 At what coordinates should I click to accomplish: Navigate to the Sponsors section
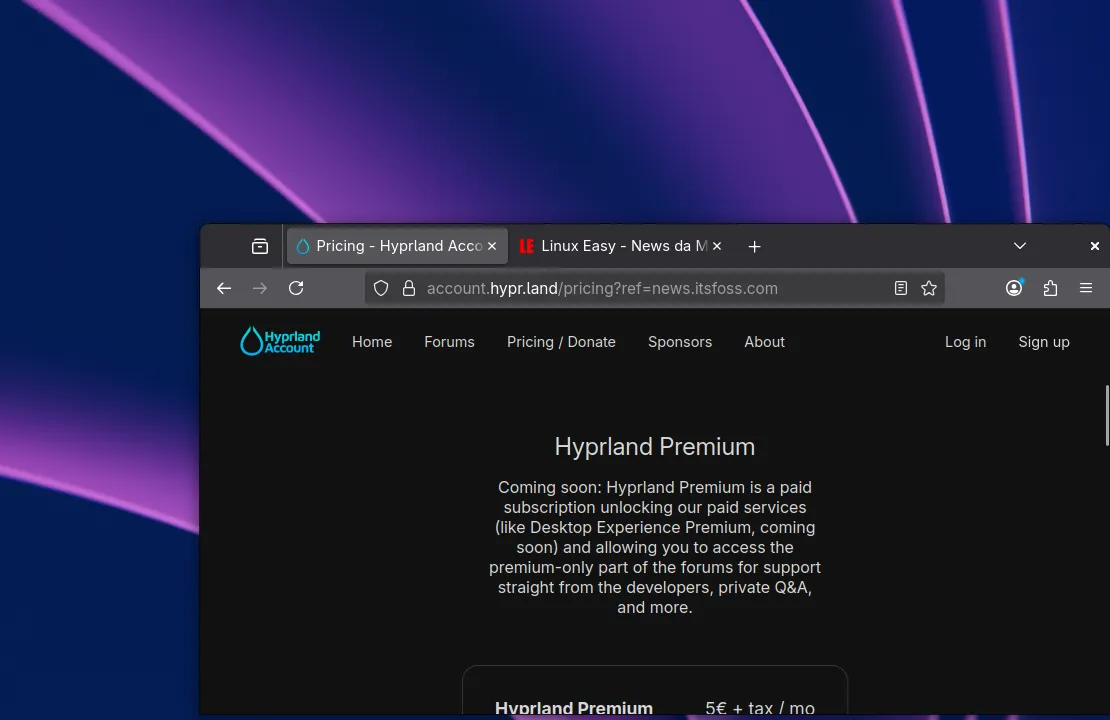tap(680, 341)
